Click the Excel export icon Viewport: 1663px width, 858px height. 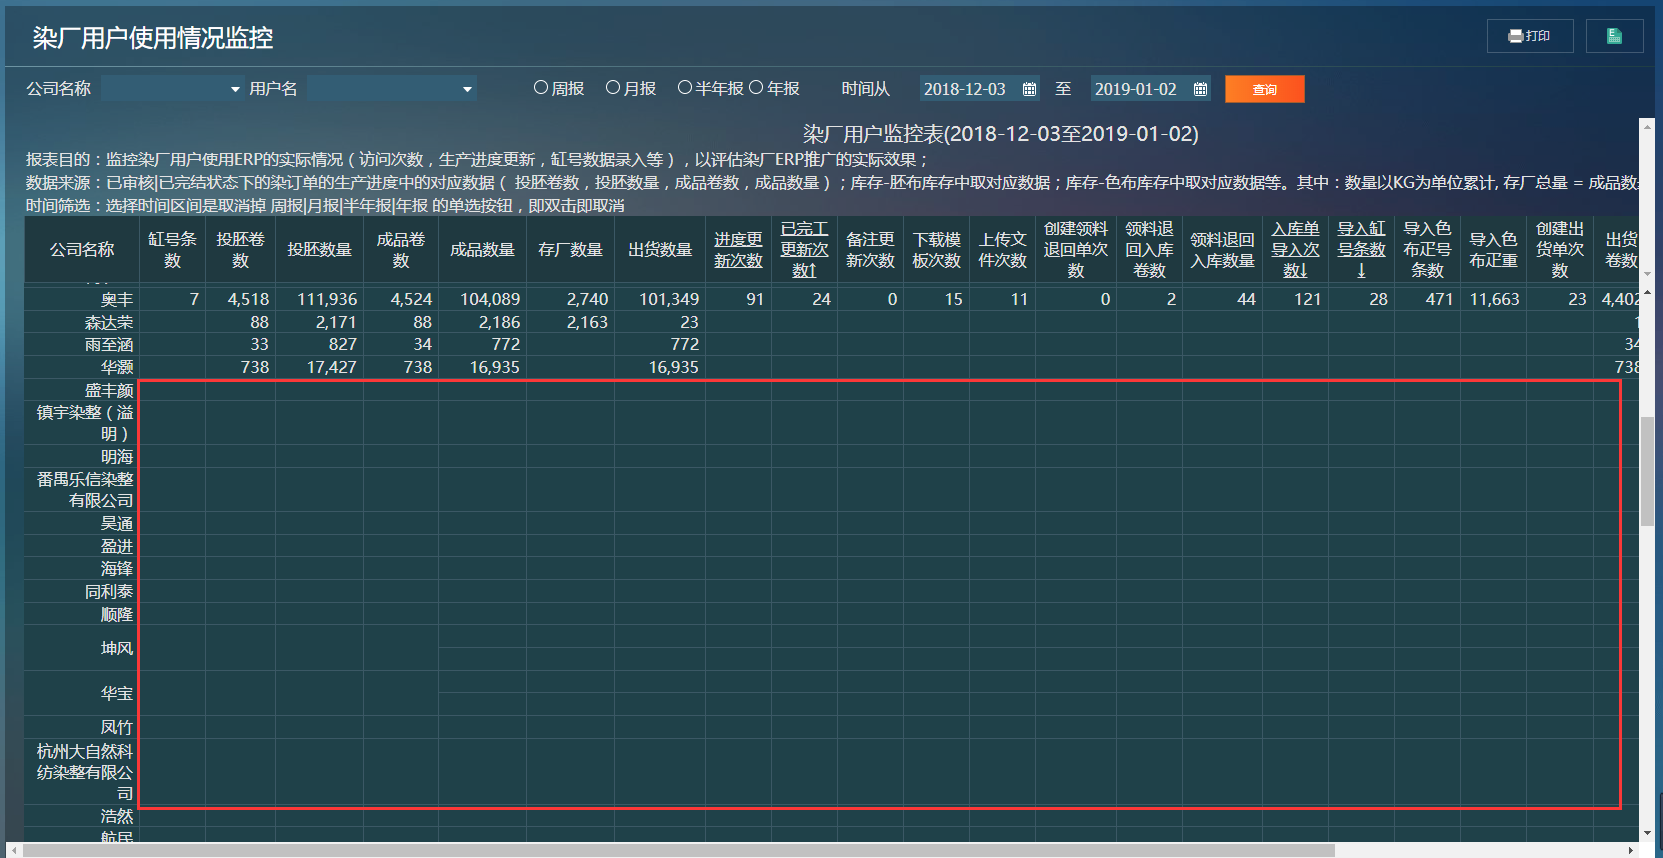point(1614,36)
